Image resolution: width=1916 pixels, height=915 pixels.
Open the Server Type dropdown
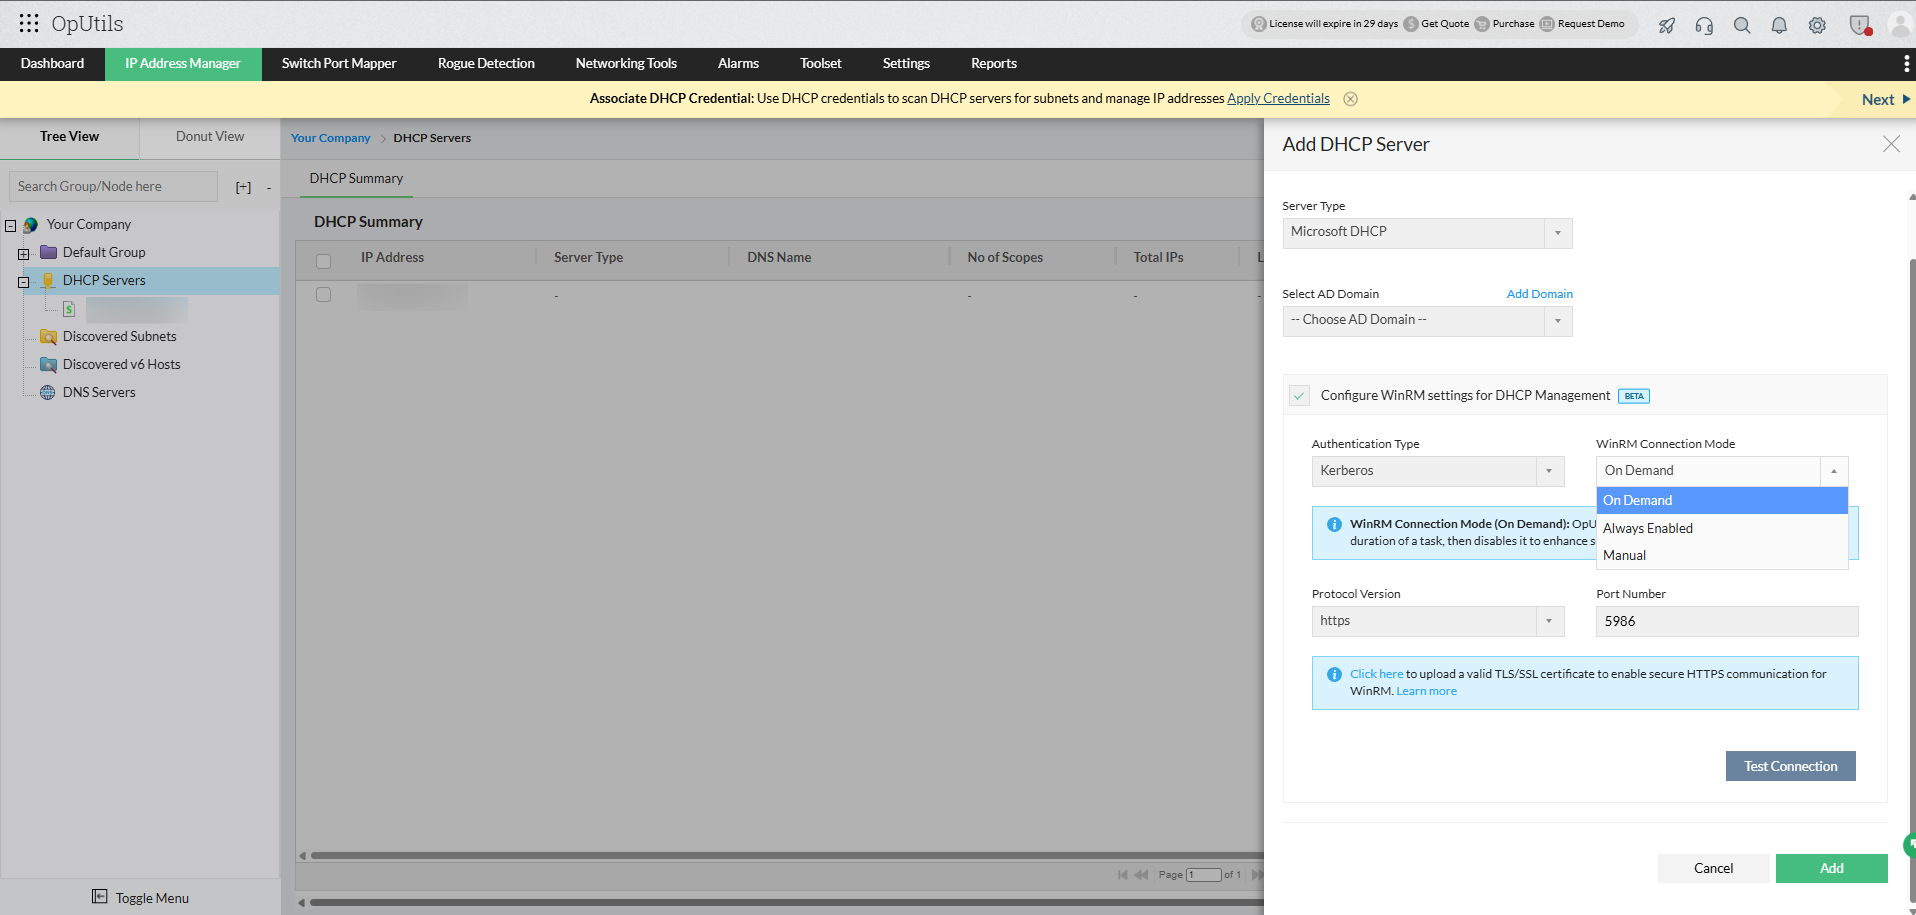coord(1427,233)
